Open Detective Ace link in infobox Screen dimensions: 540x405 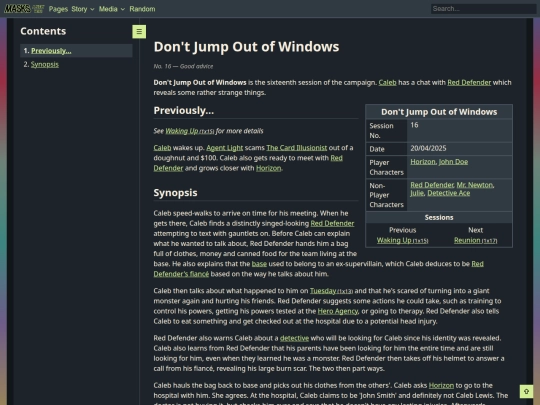click(x=449, y=193)
